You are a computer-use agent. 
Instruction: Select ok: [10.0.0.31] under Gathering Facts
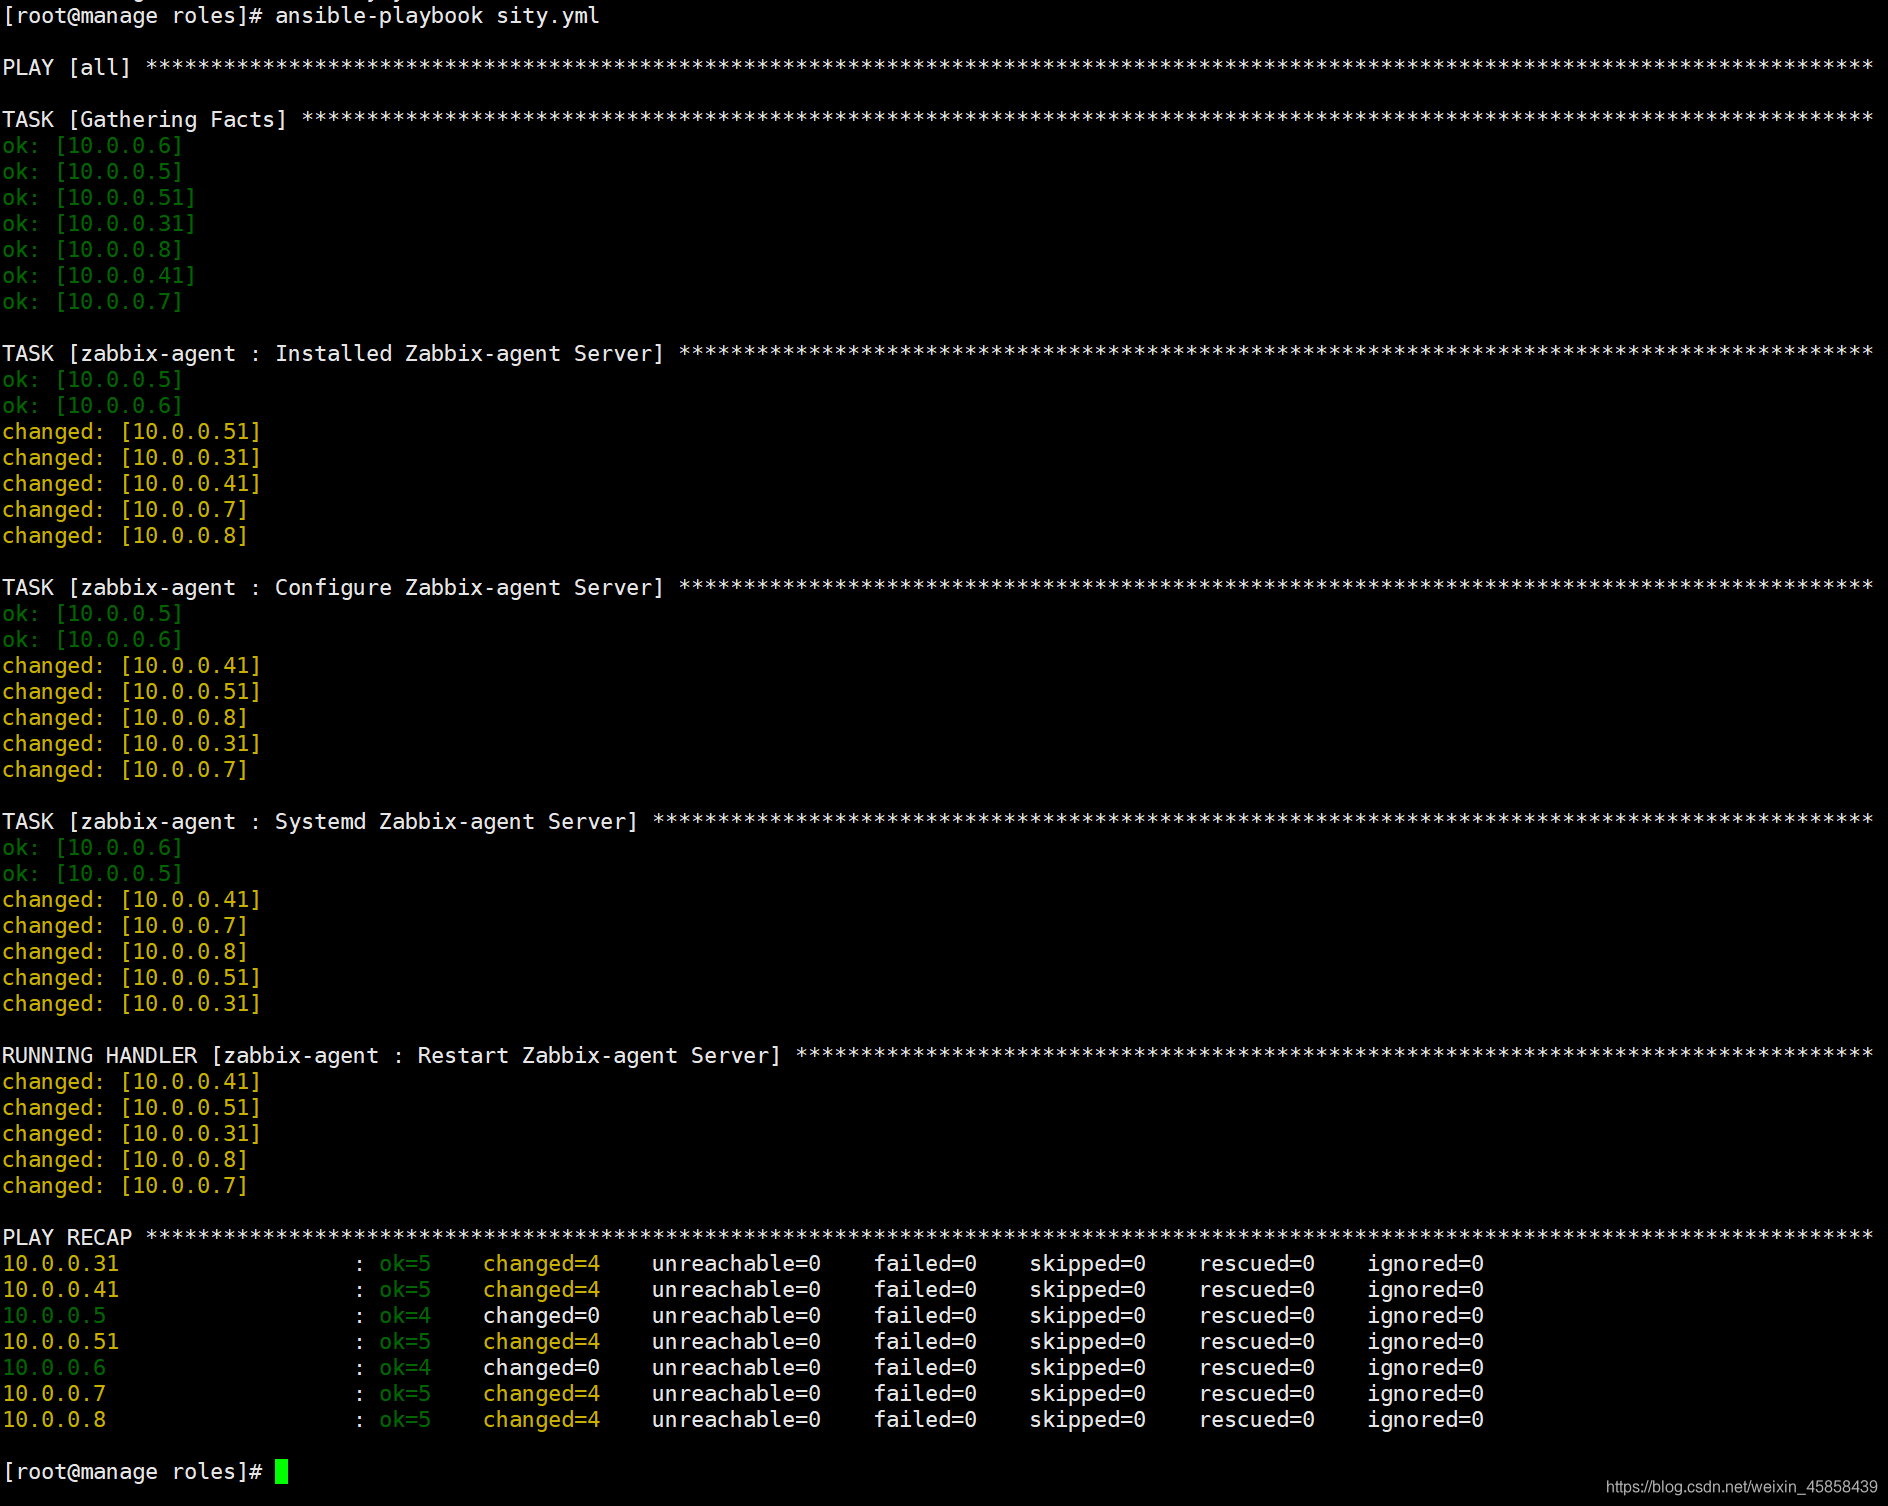coord(99,224)
